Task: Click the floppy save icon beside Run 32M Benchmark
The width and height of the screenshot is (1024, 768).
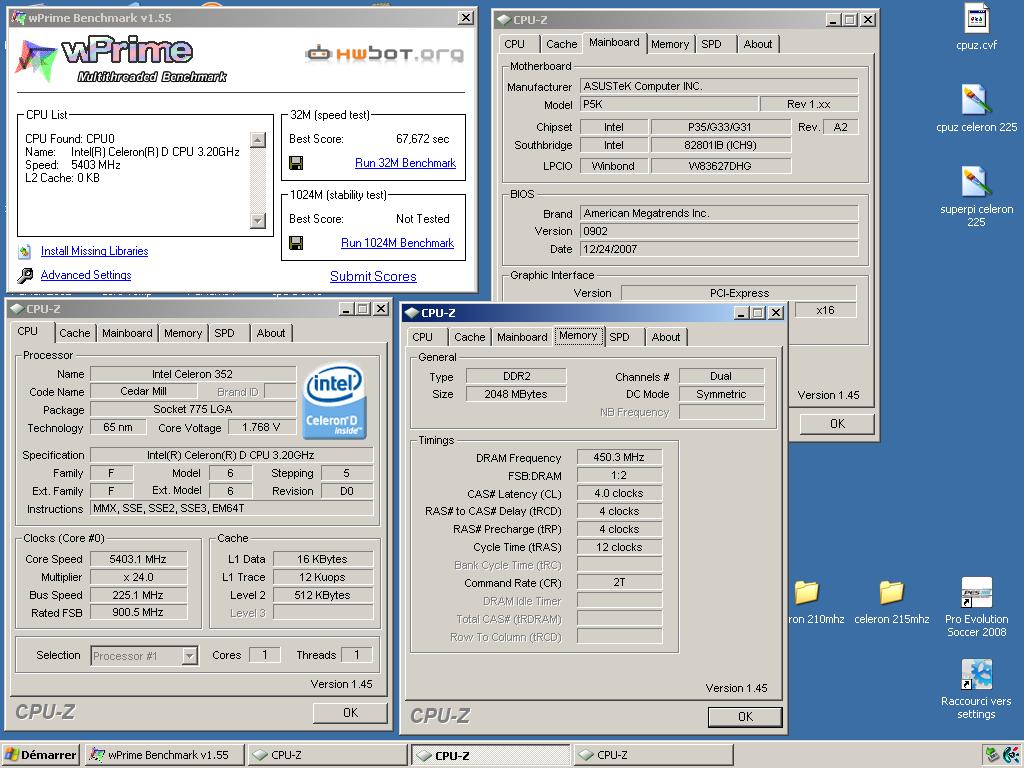Action: click(x=296, y=163)
